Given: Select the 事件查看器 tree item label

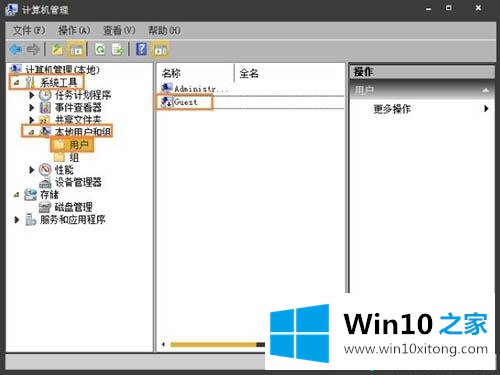Looking at the screenshot, I should point(78,107).
